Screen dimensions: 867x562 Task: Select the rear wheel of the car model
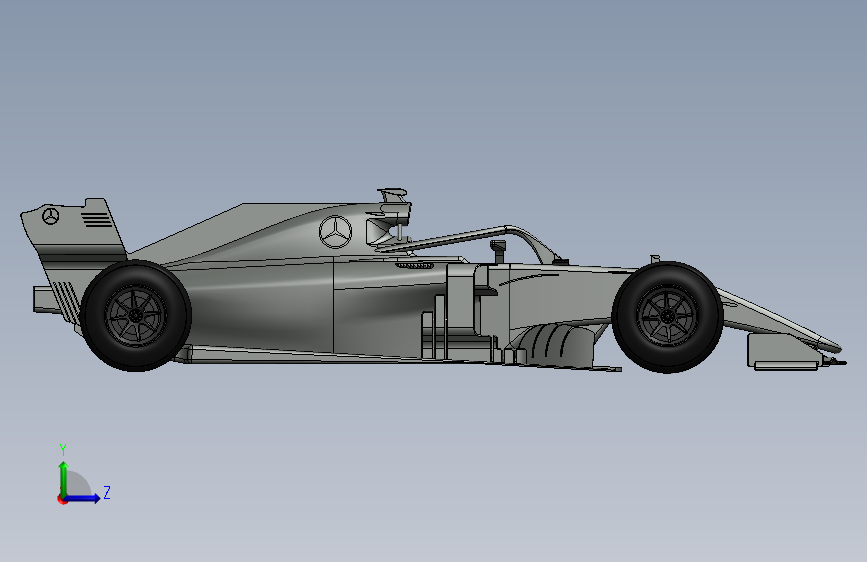click(x=135, y=316)
